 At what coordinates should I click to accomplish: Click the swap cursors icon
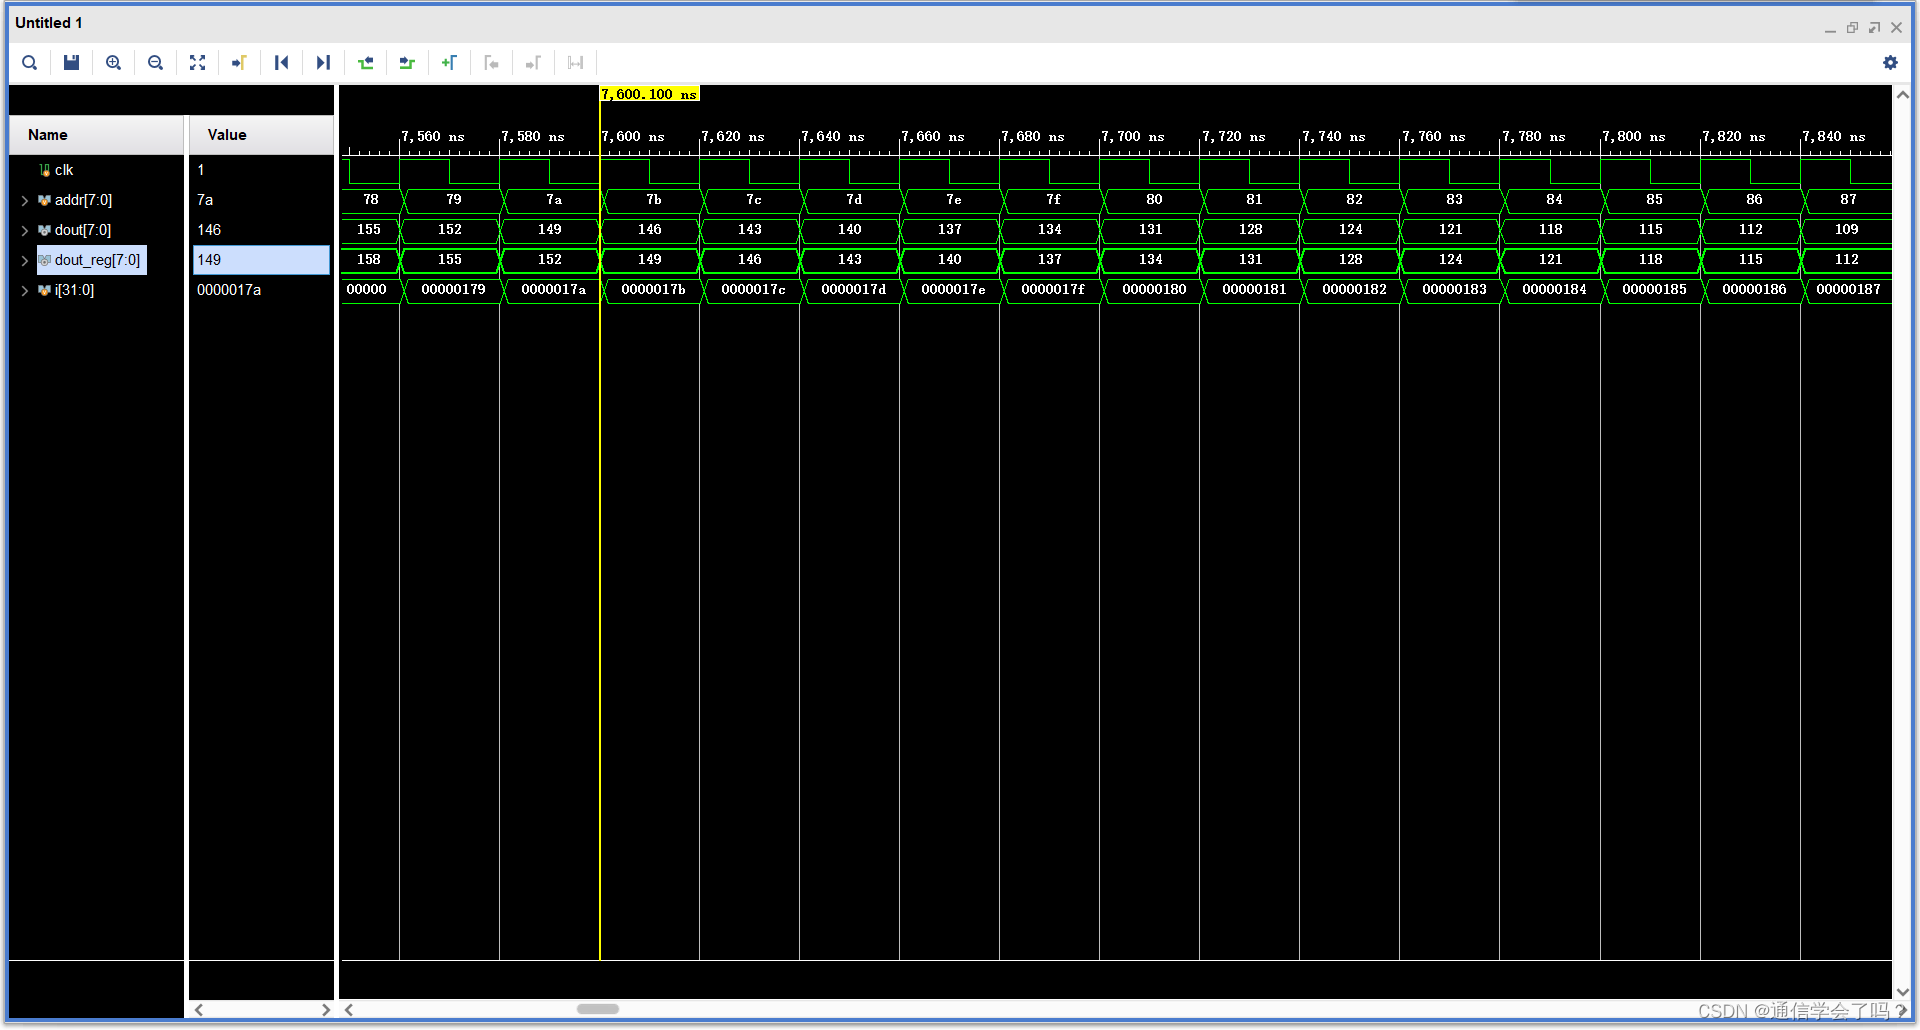coord(575,63)
